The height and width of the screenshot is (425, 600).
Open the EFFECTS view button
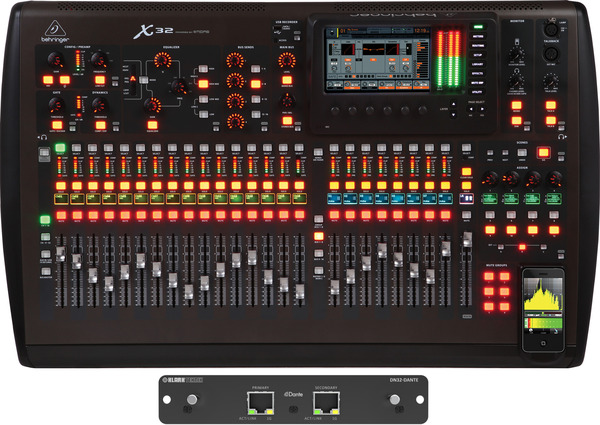(x=478, y=73)
